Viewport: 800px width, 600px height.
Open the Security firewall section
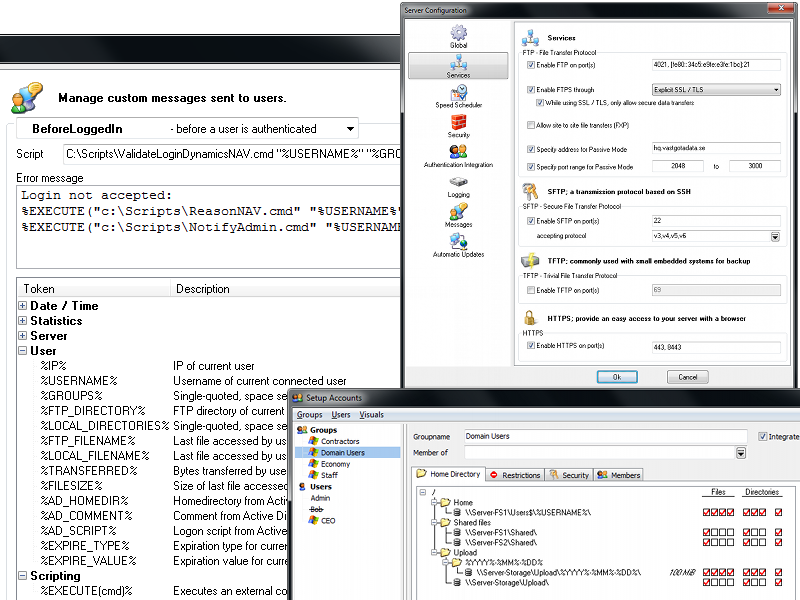click(458, 124)
